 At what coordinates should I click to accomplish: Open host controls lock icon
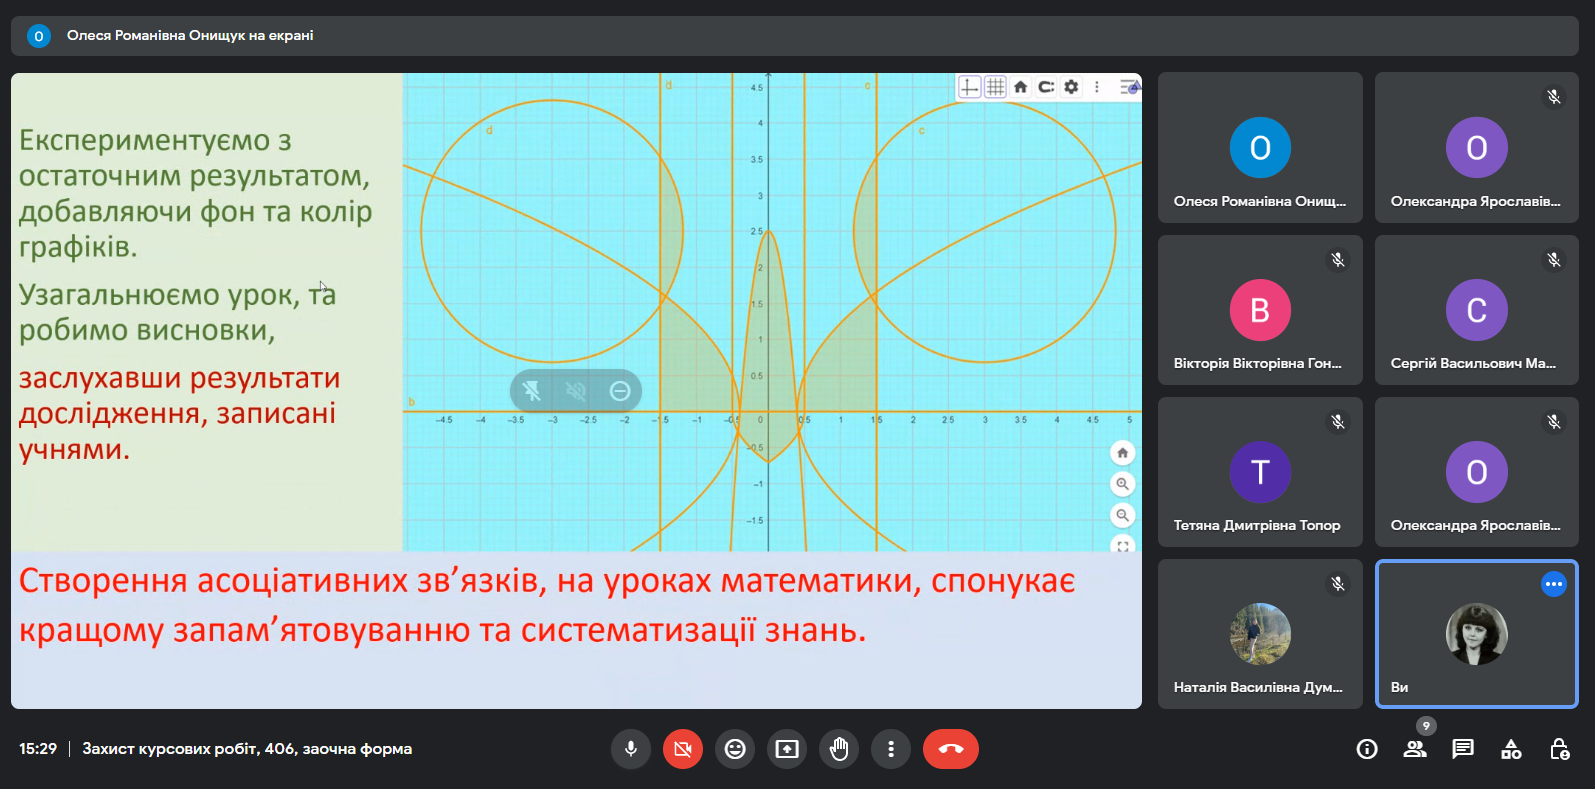(x=1559, y=749)
